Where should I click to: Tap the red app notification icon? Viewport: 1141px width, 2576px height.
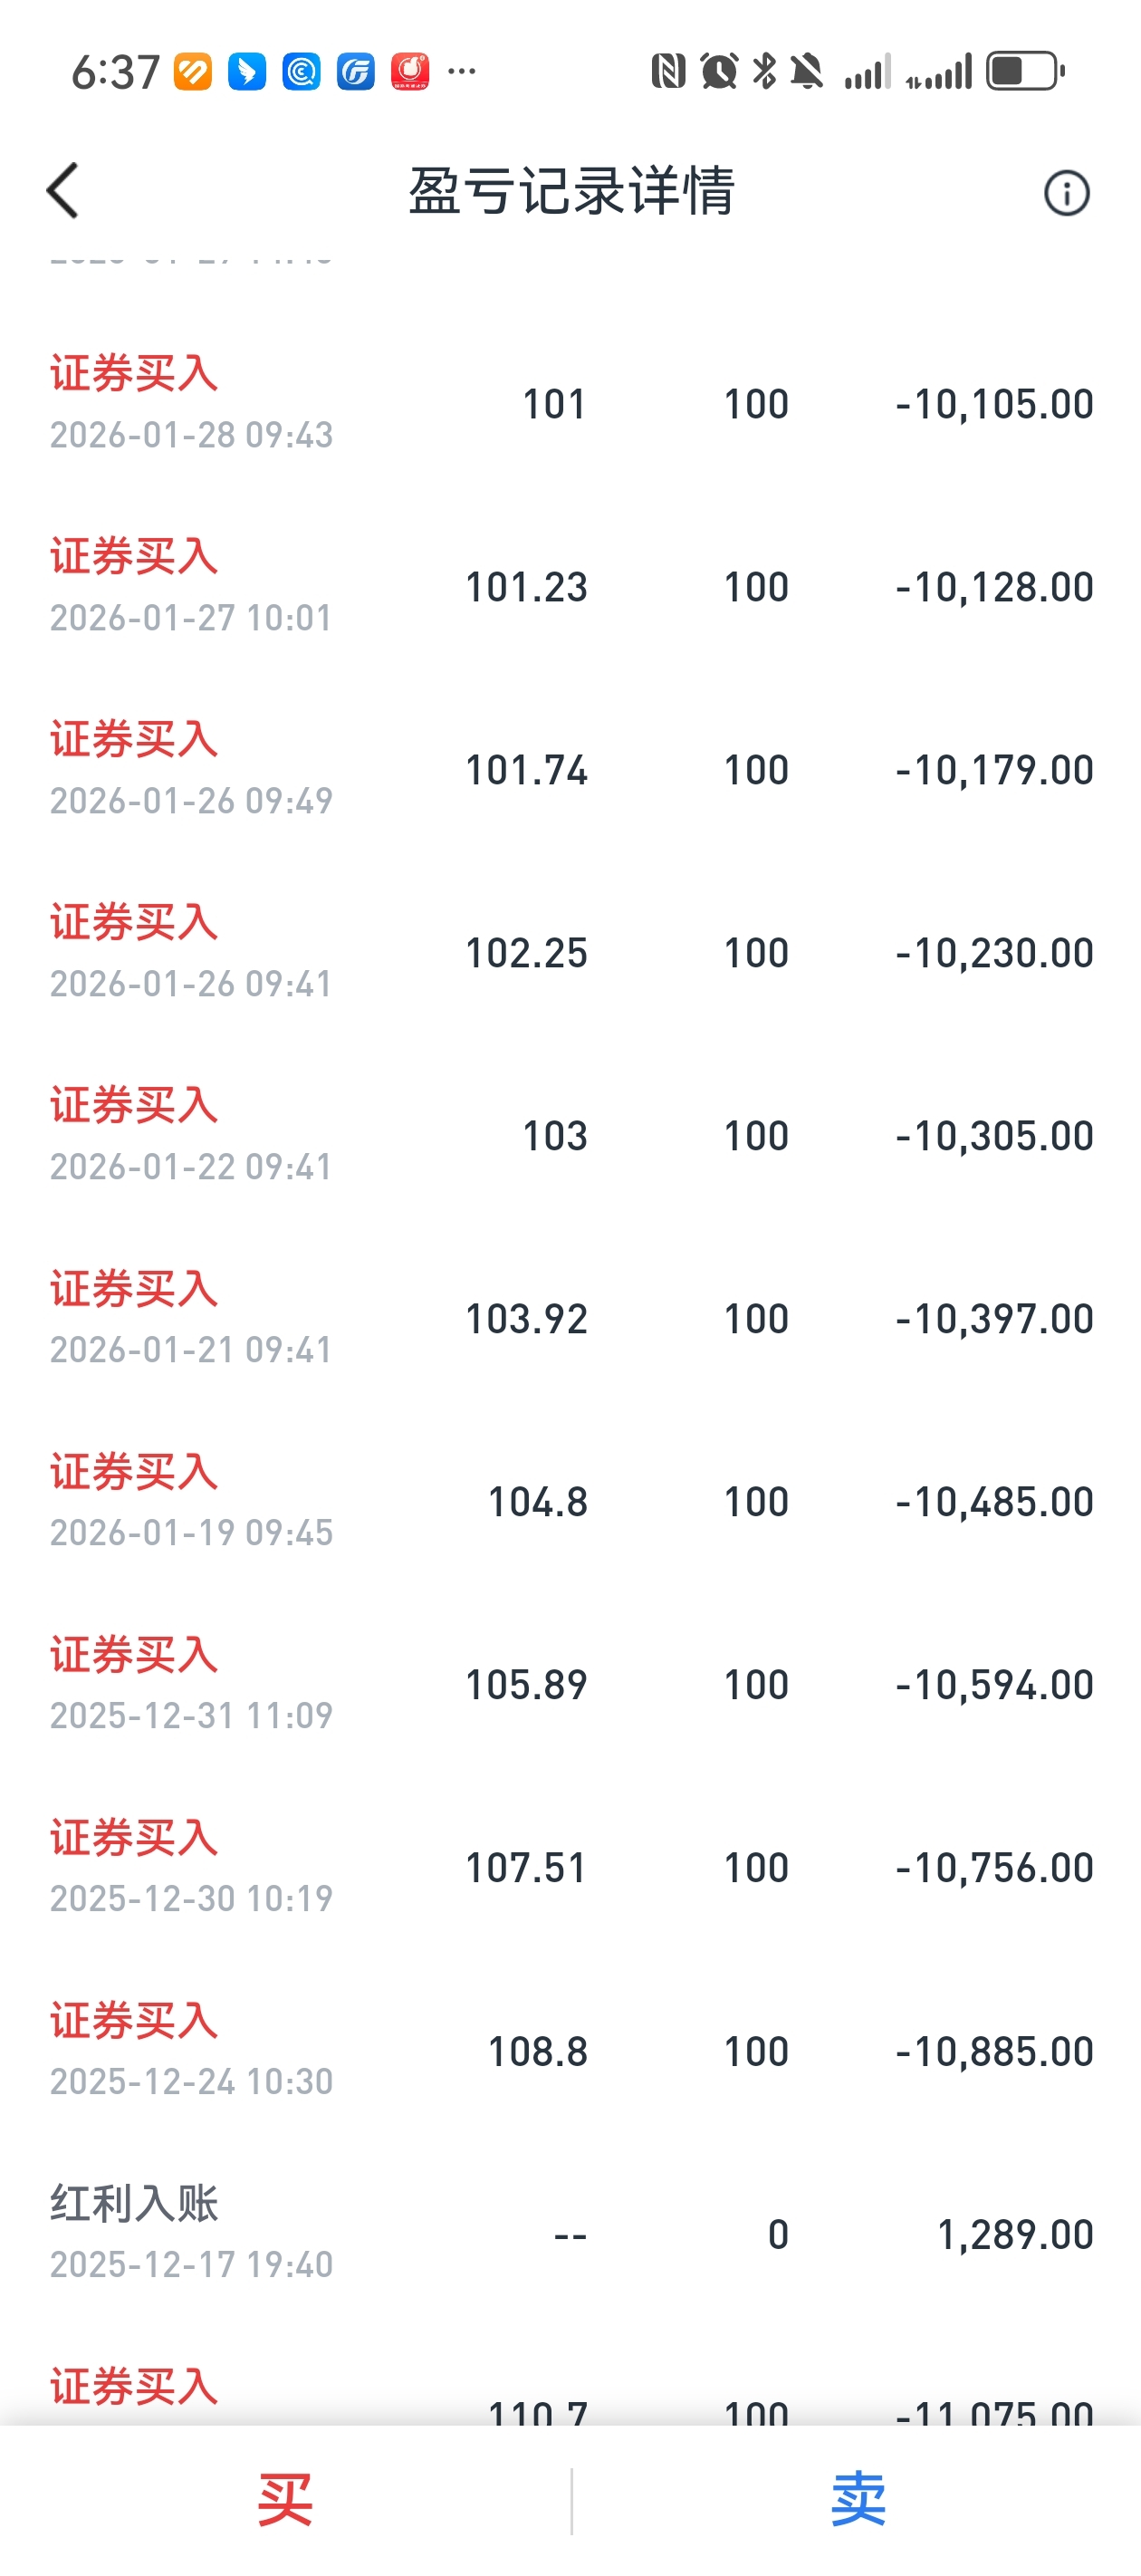pyautogui.click(x=410, y=72)
